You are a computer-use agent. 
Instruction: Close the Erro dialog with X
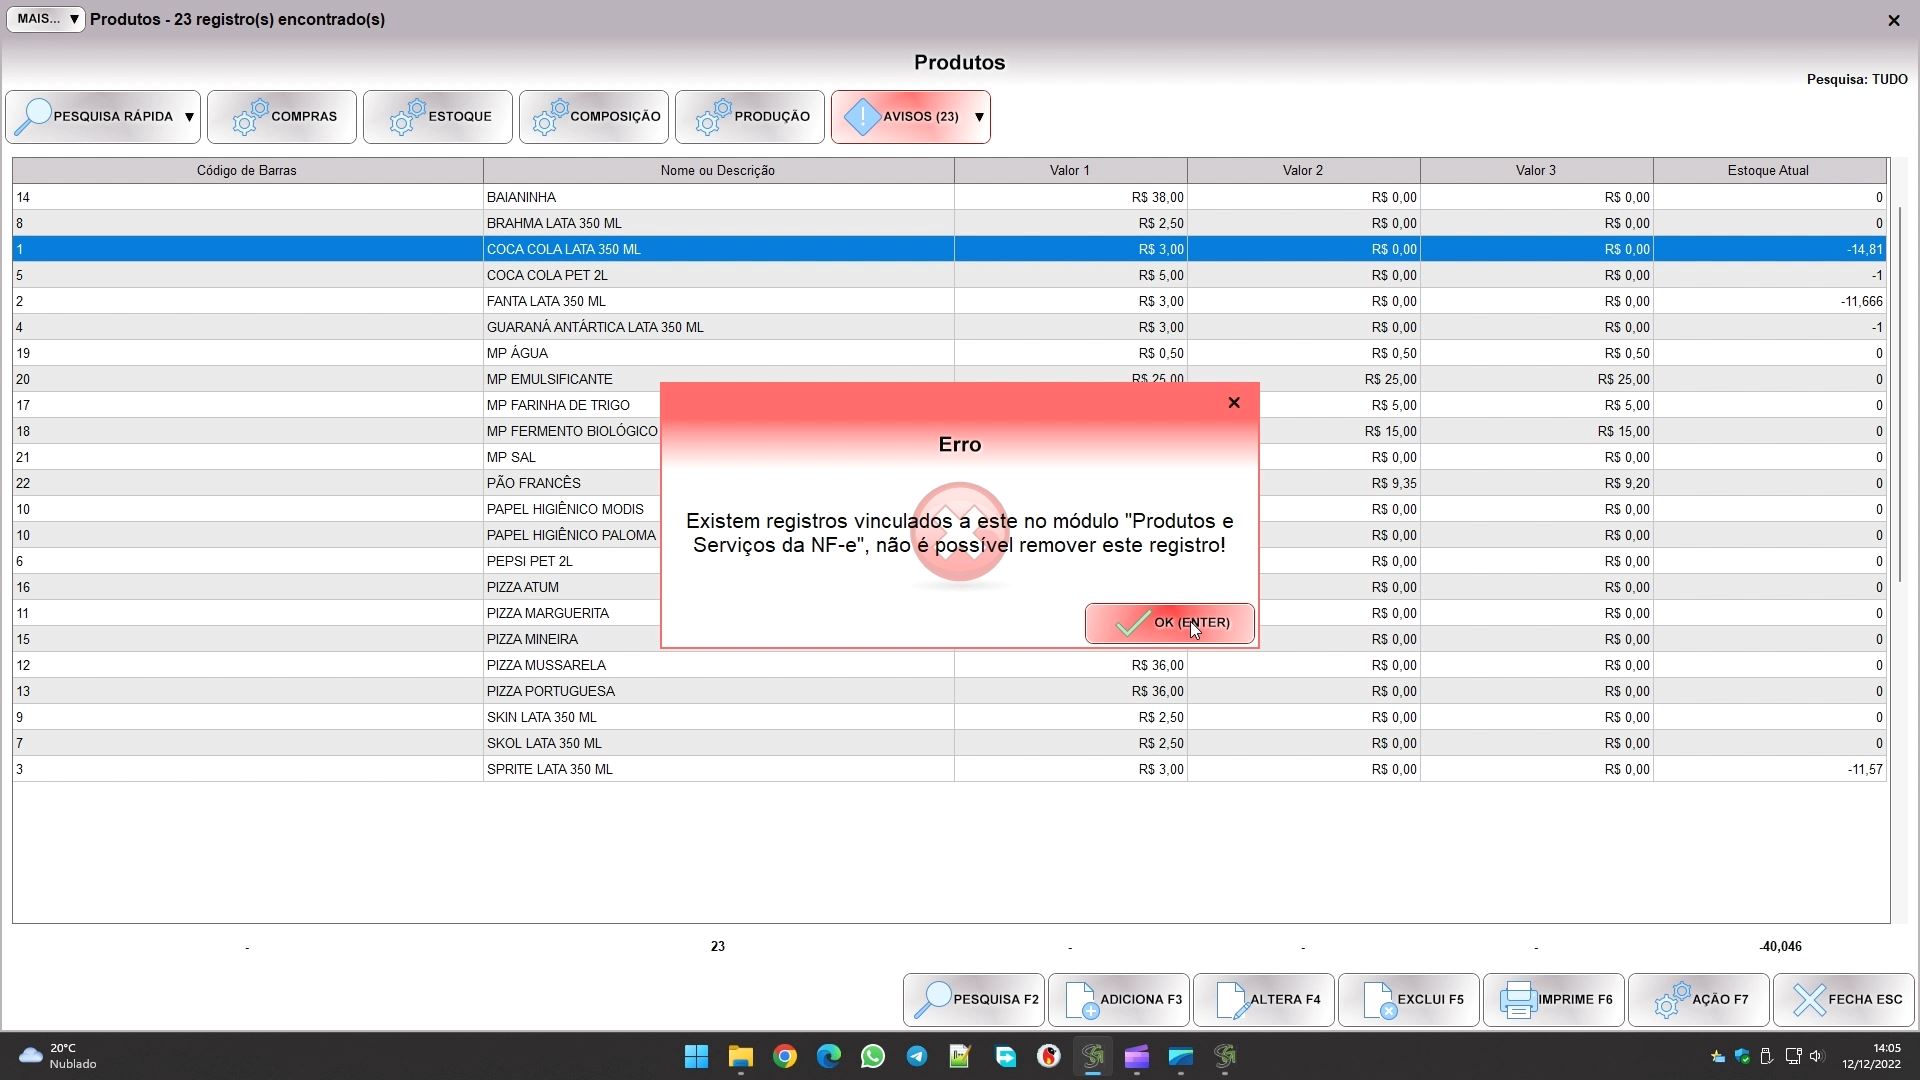pos(1234,402)
